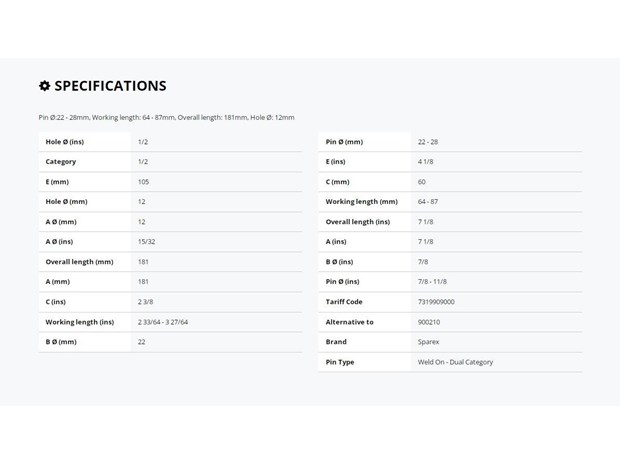Click the SPECIFICATIONS heading
The image size is (620, 465).
click(110, 86)
